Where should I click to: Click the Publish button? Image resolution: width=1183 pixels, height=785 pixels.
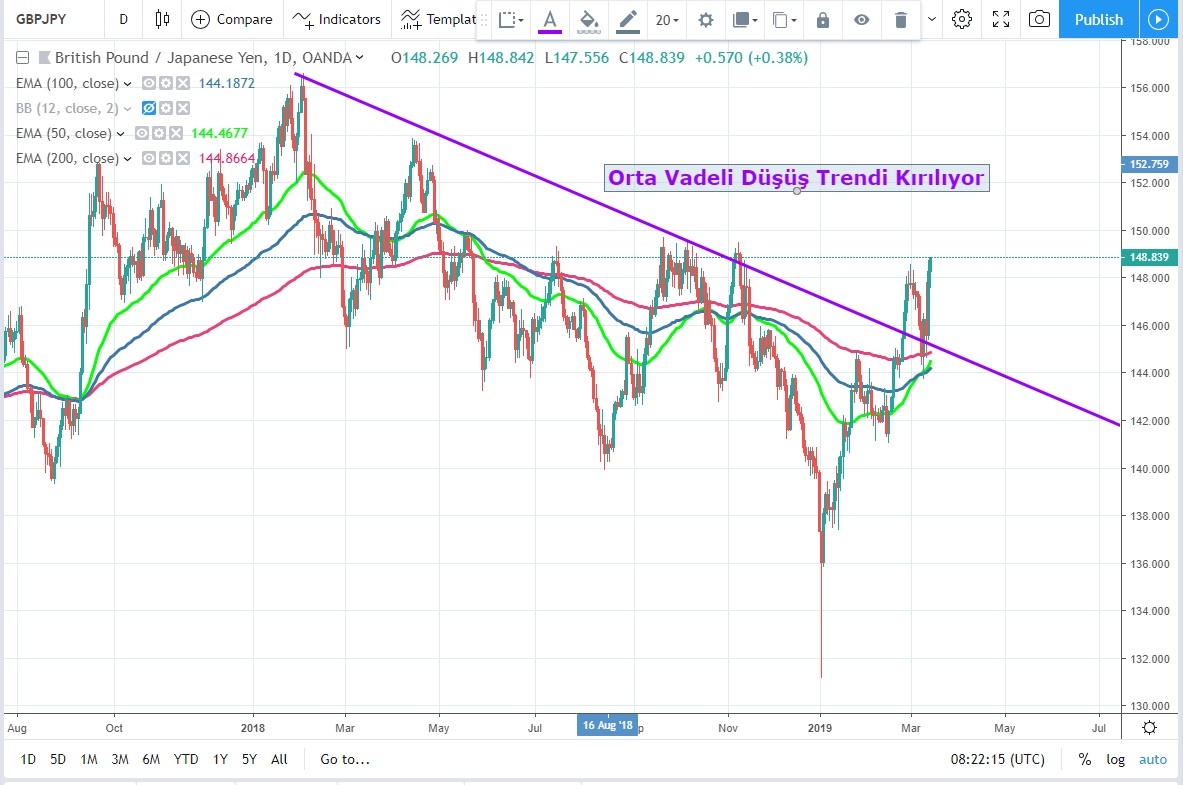pyautogui.click(x=1098, y=19)
